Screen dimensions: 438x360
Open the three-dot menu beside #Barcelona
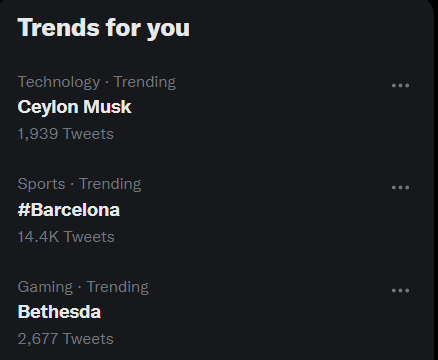(400, 188)
